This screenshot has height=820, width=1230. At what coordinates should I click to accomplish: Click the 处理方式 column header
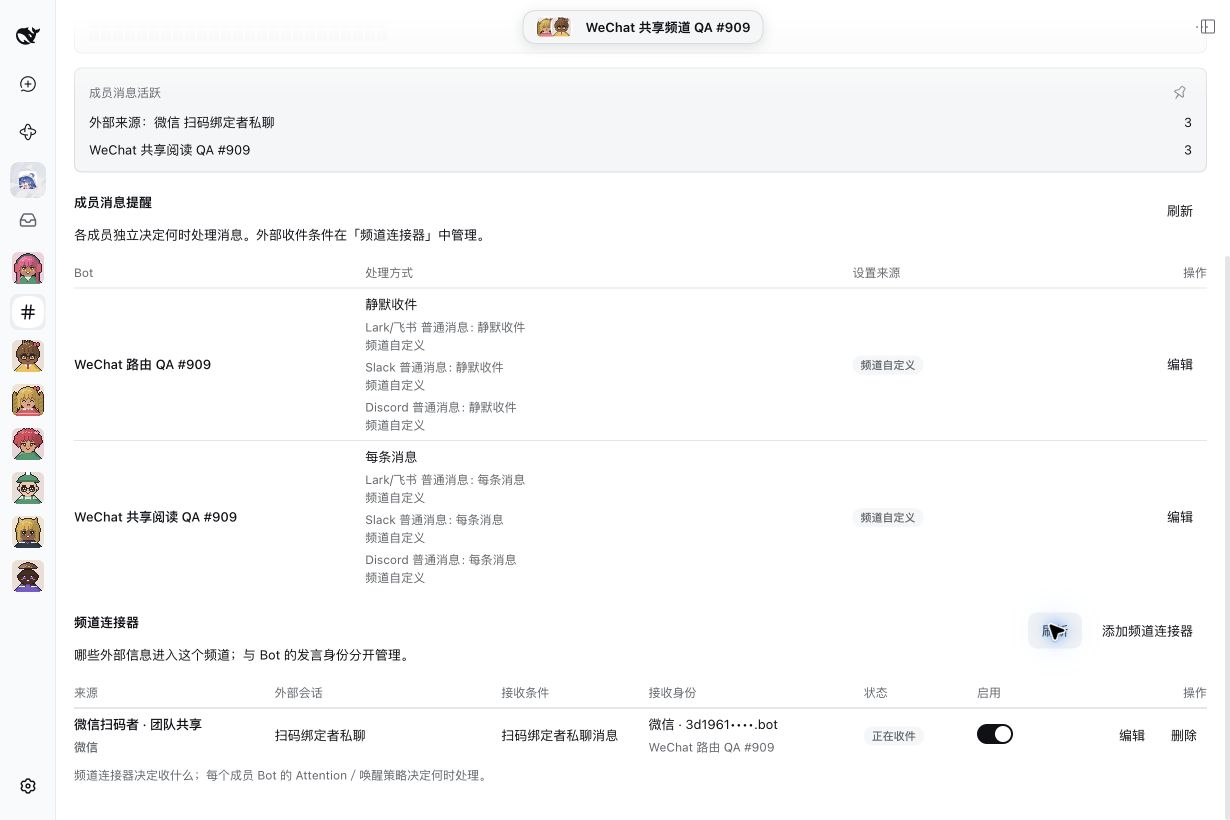pyautogui.click(x=389, y=272)
